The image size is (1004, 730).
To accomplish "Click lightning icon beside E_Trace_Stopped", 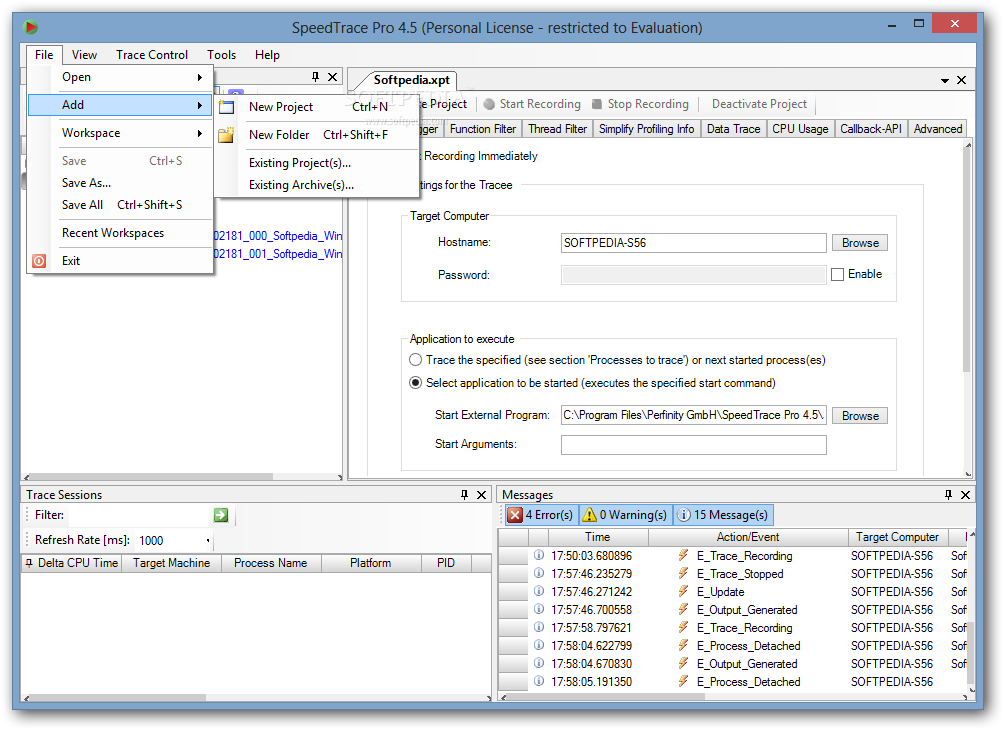I will [684, 573].
